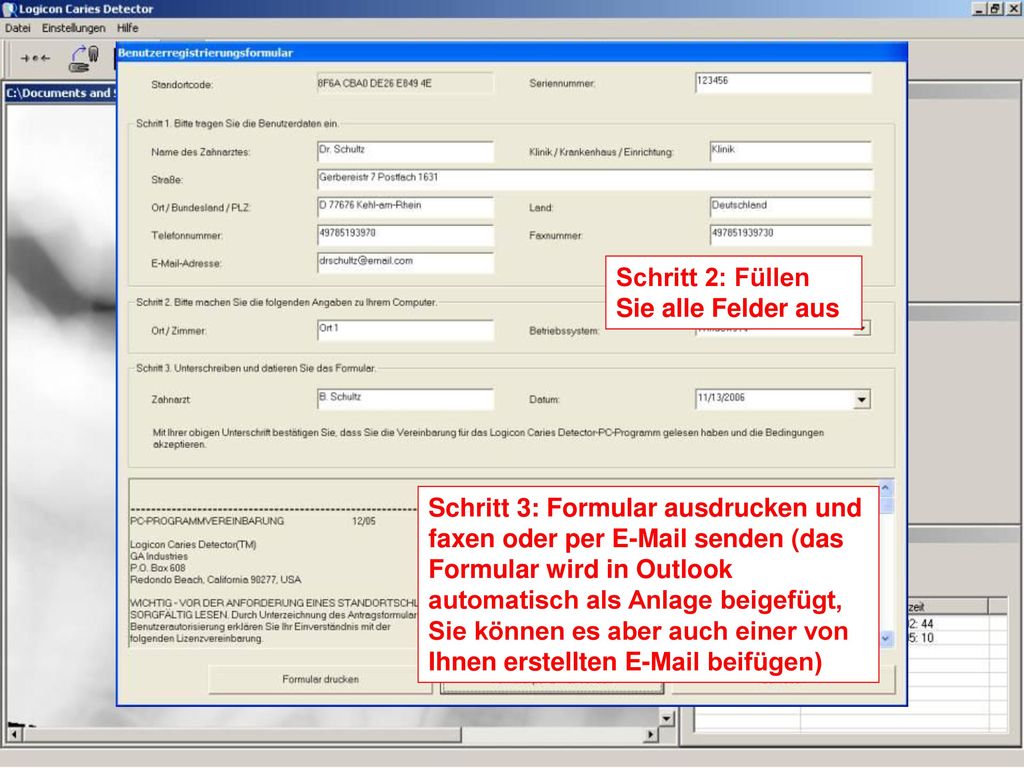Click the text 'P.O. Box 608'
This screenshot has width=1024, height=768.
[158, 568]
